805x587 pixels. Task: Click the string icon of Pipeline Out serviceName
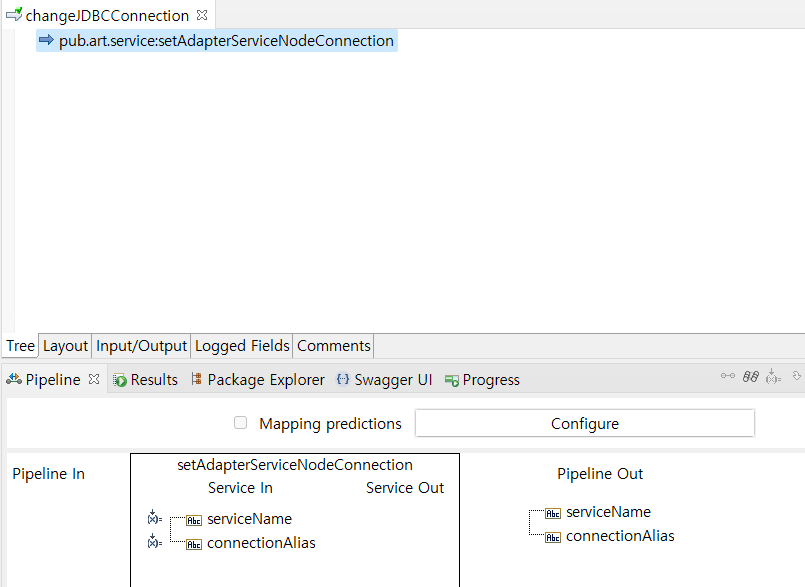tap(552, 513)
